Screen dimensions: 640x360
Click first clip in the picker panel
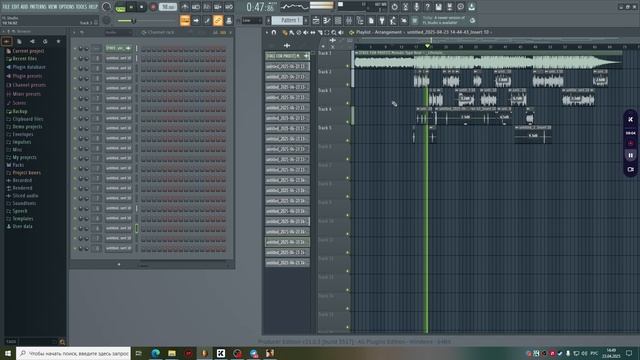(287, 56)
